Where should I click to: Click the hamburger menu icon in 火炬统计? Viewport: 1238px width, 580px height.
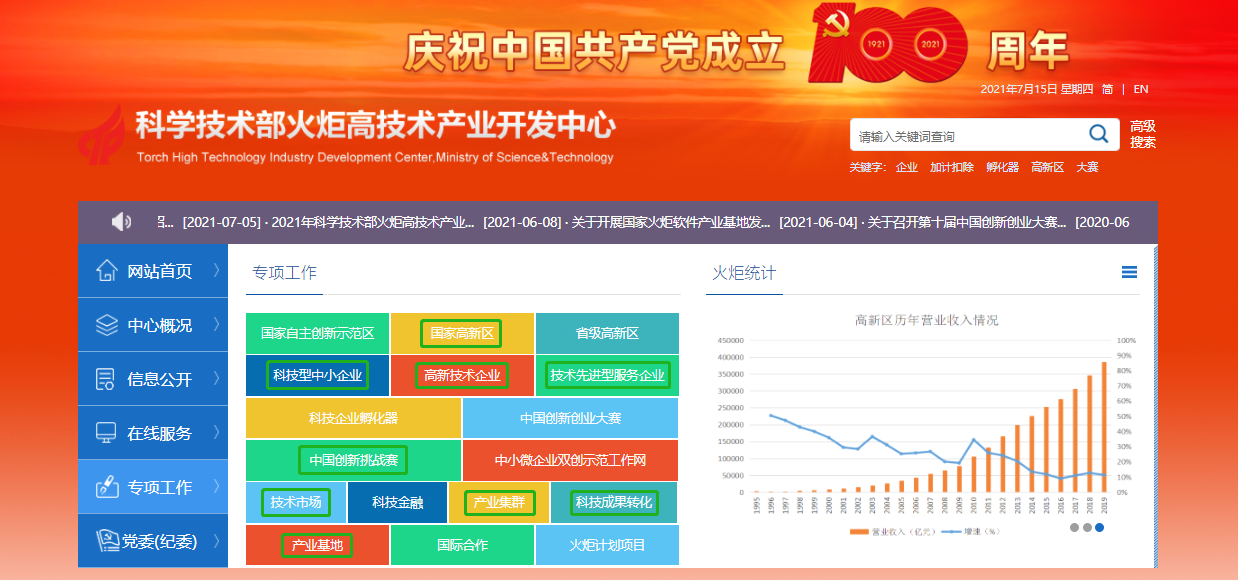tap(1129, 272)
